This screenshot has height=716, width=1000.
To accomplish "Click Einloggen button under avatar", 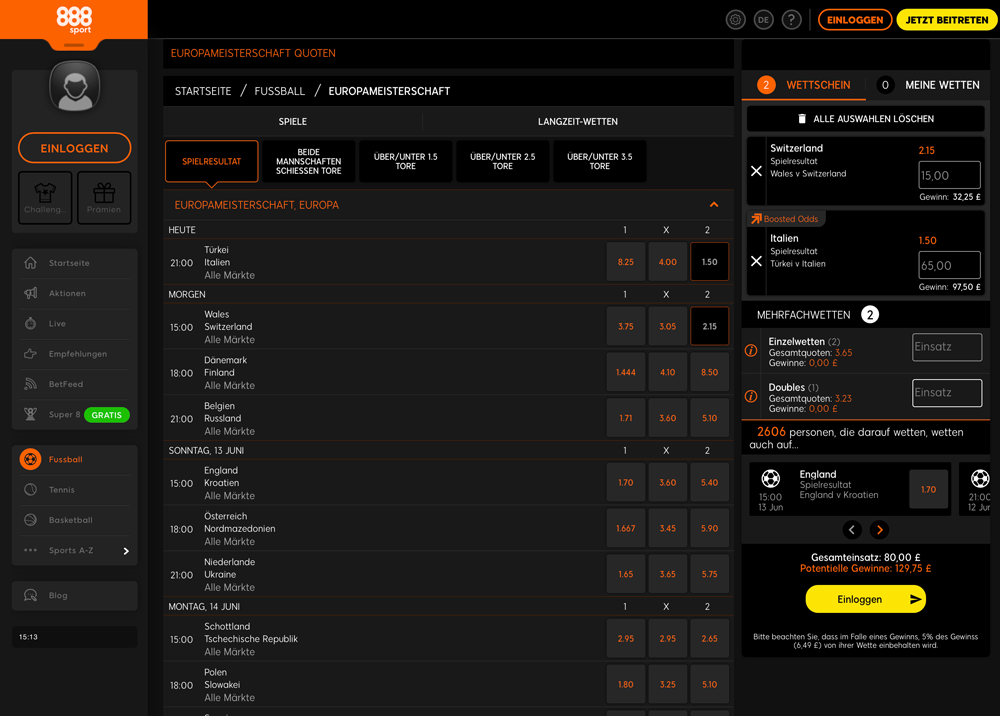I will click(x=75, y=148).
